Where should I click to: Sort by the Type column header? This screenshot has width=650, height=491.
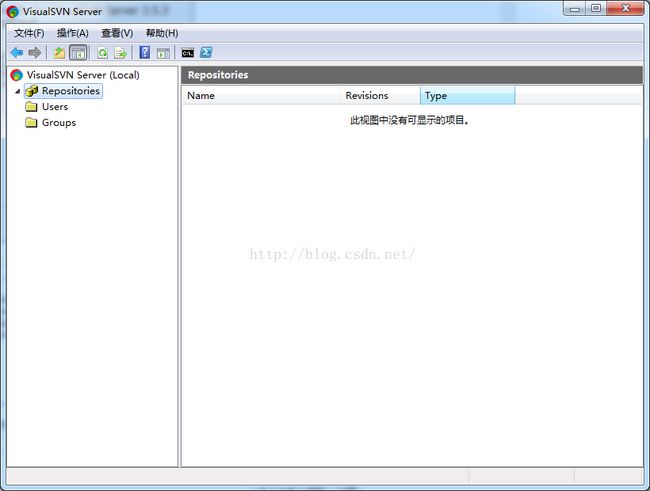tap(468, 95)
